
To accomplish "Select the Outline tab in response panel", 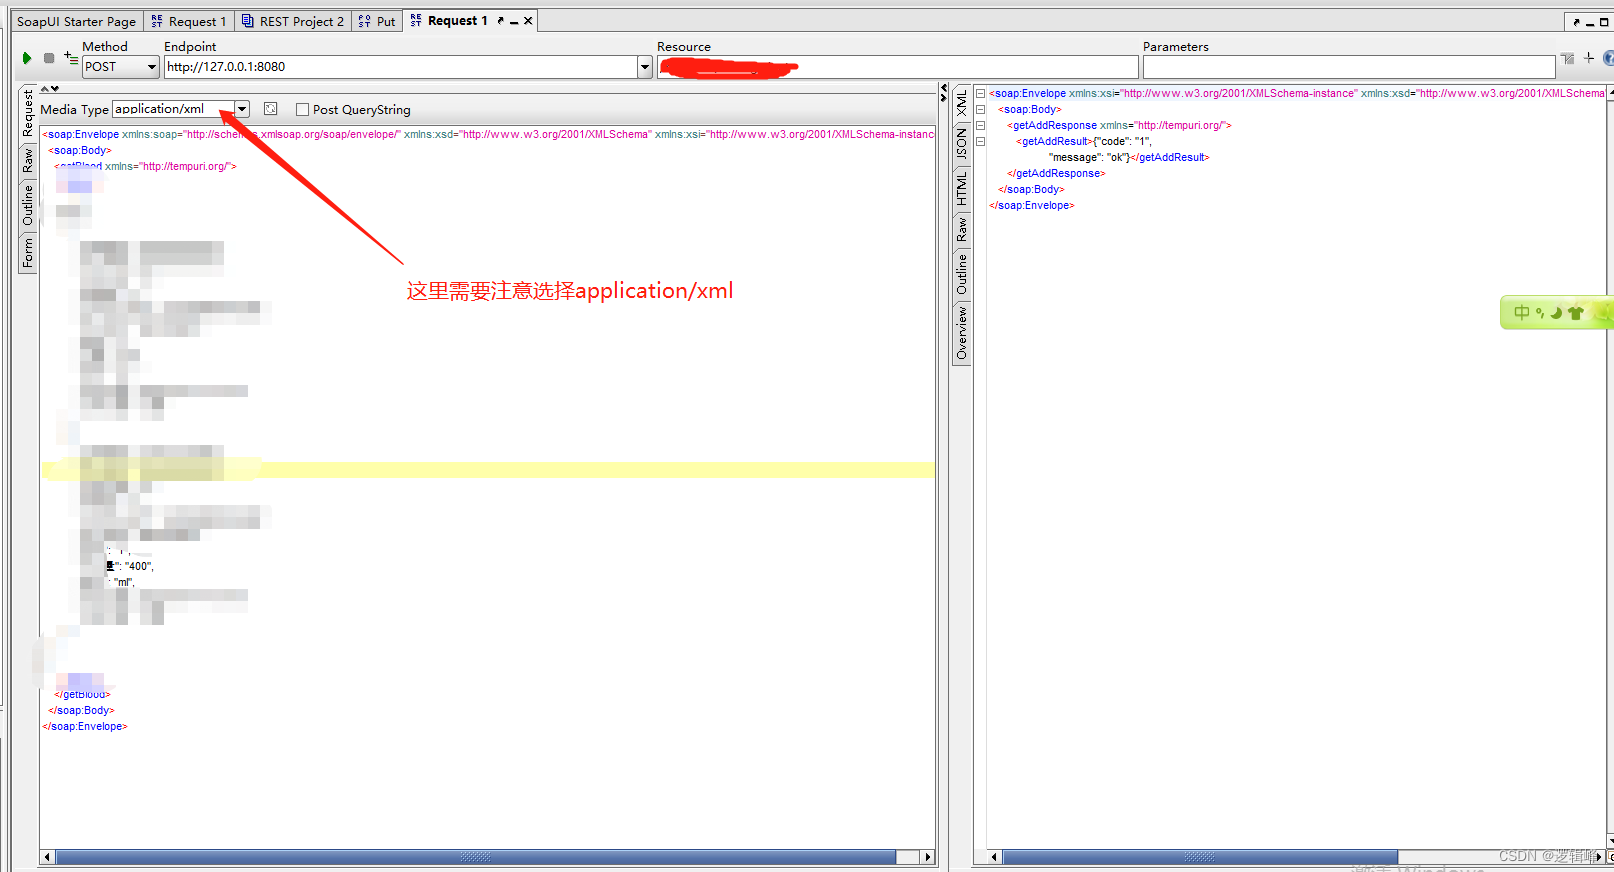I will 962,274.
